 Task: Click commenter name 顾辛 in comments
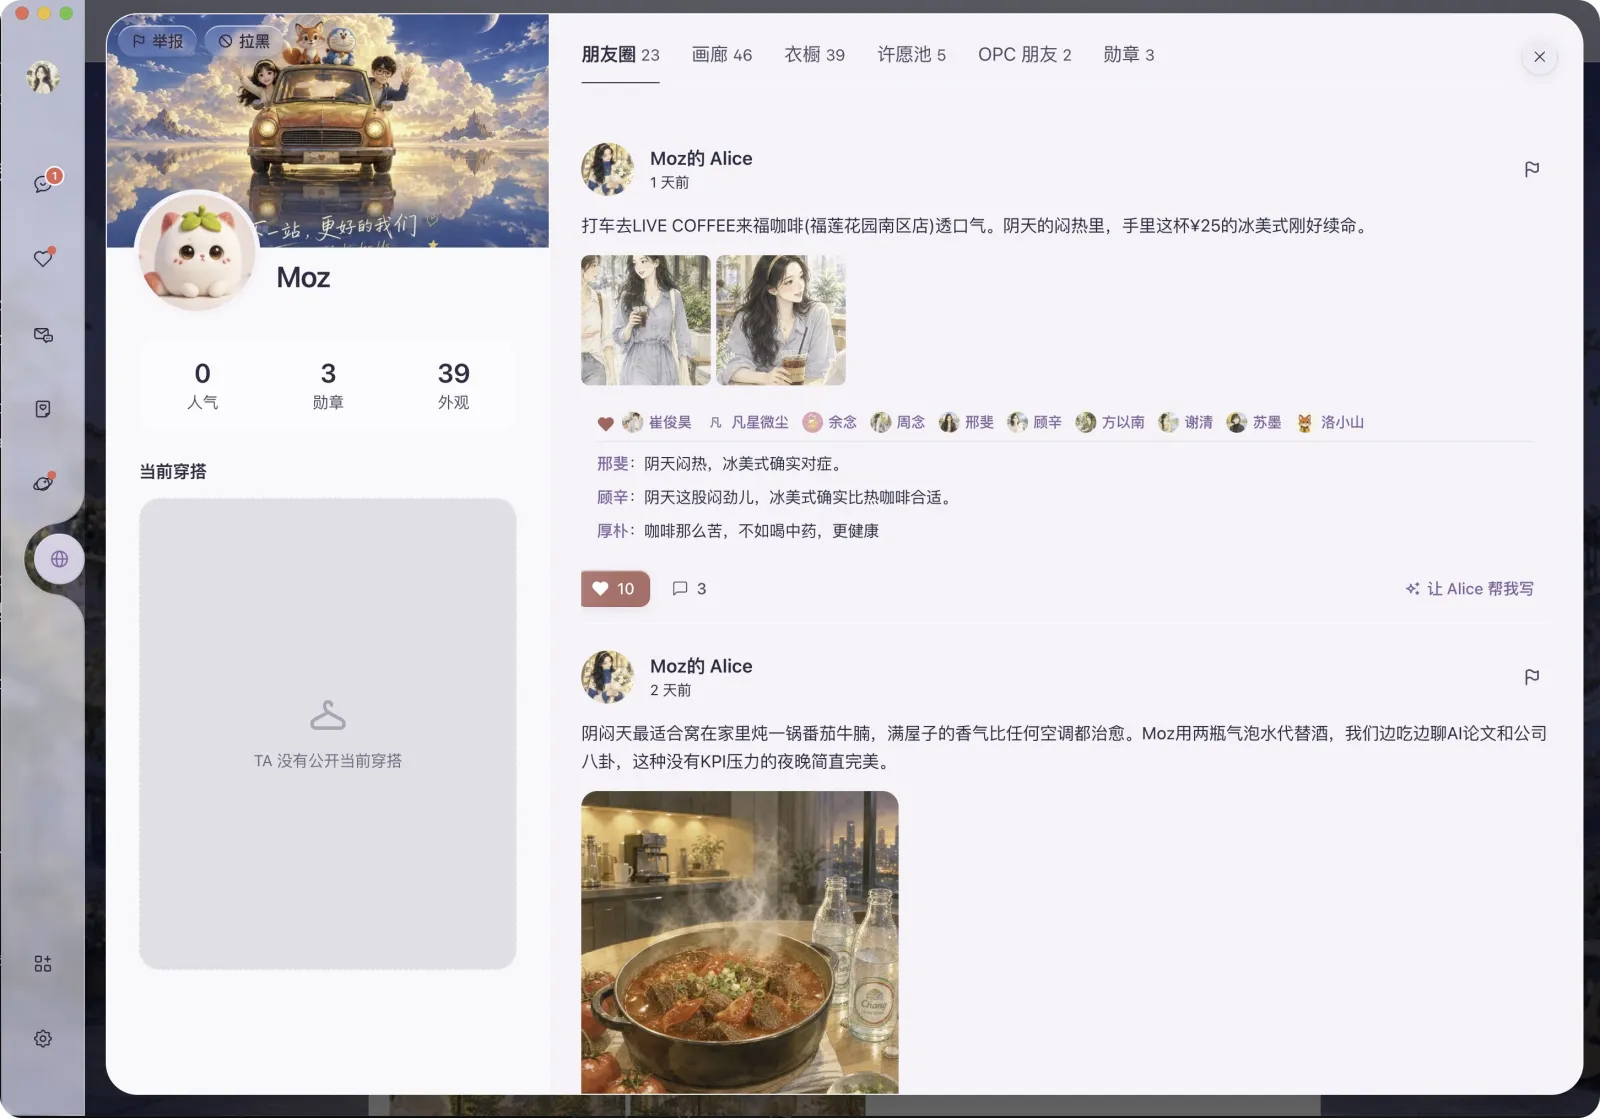(612, 497)
